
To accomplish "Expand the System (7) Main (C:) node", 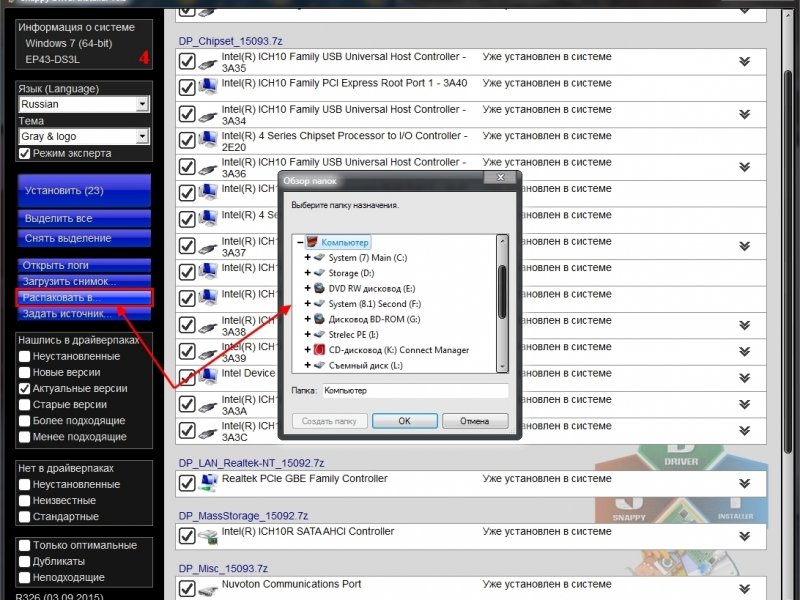I will click(308, 258).
